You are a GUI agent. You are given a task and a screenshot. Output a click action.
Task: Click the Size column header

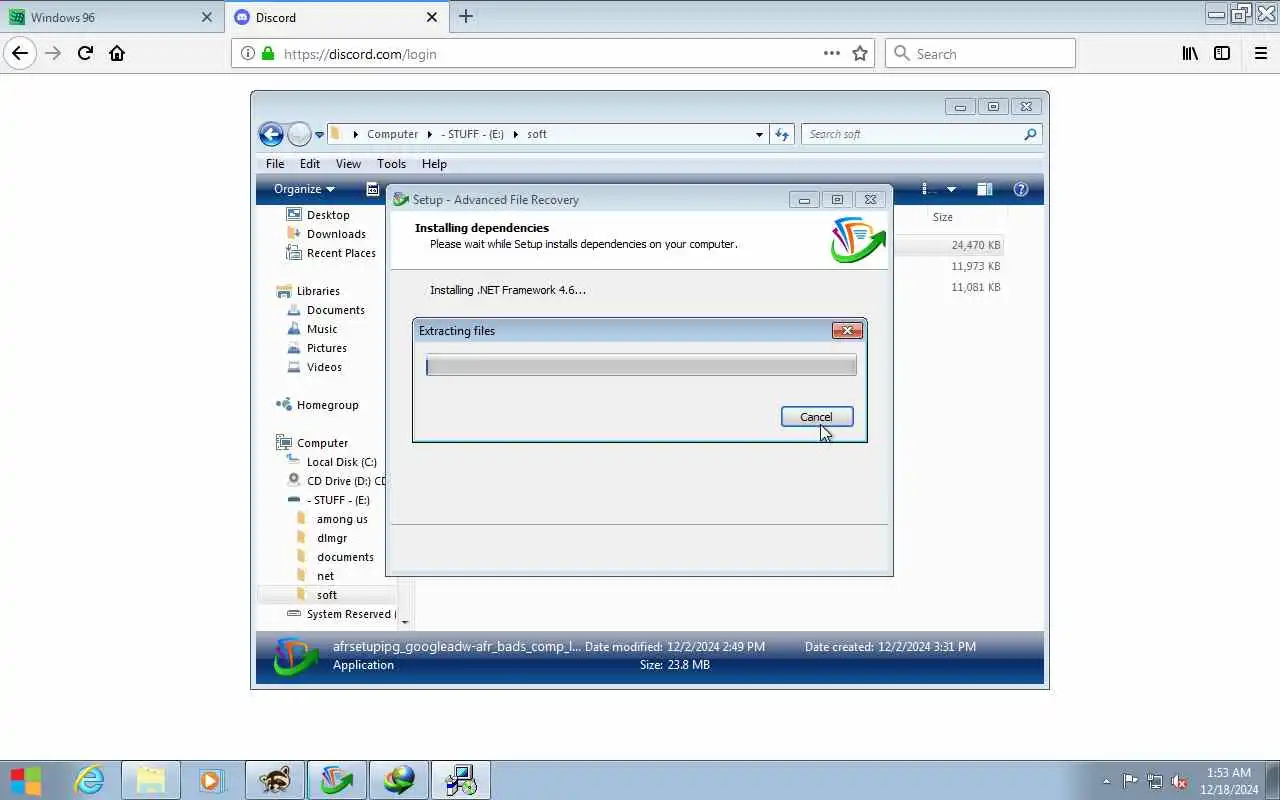(x=943, y=217)
